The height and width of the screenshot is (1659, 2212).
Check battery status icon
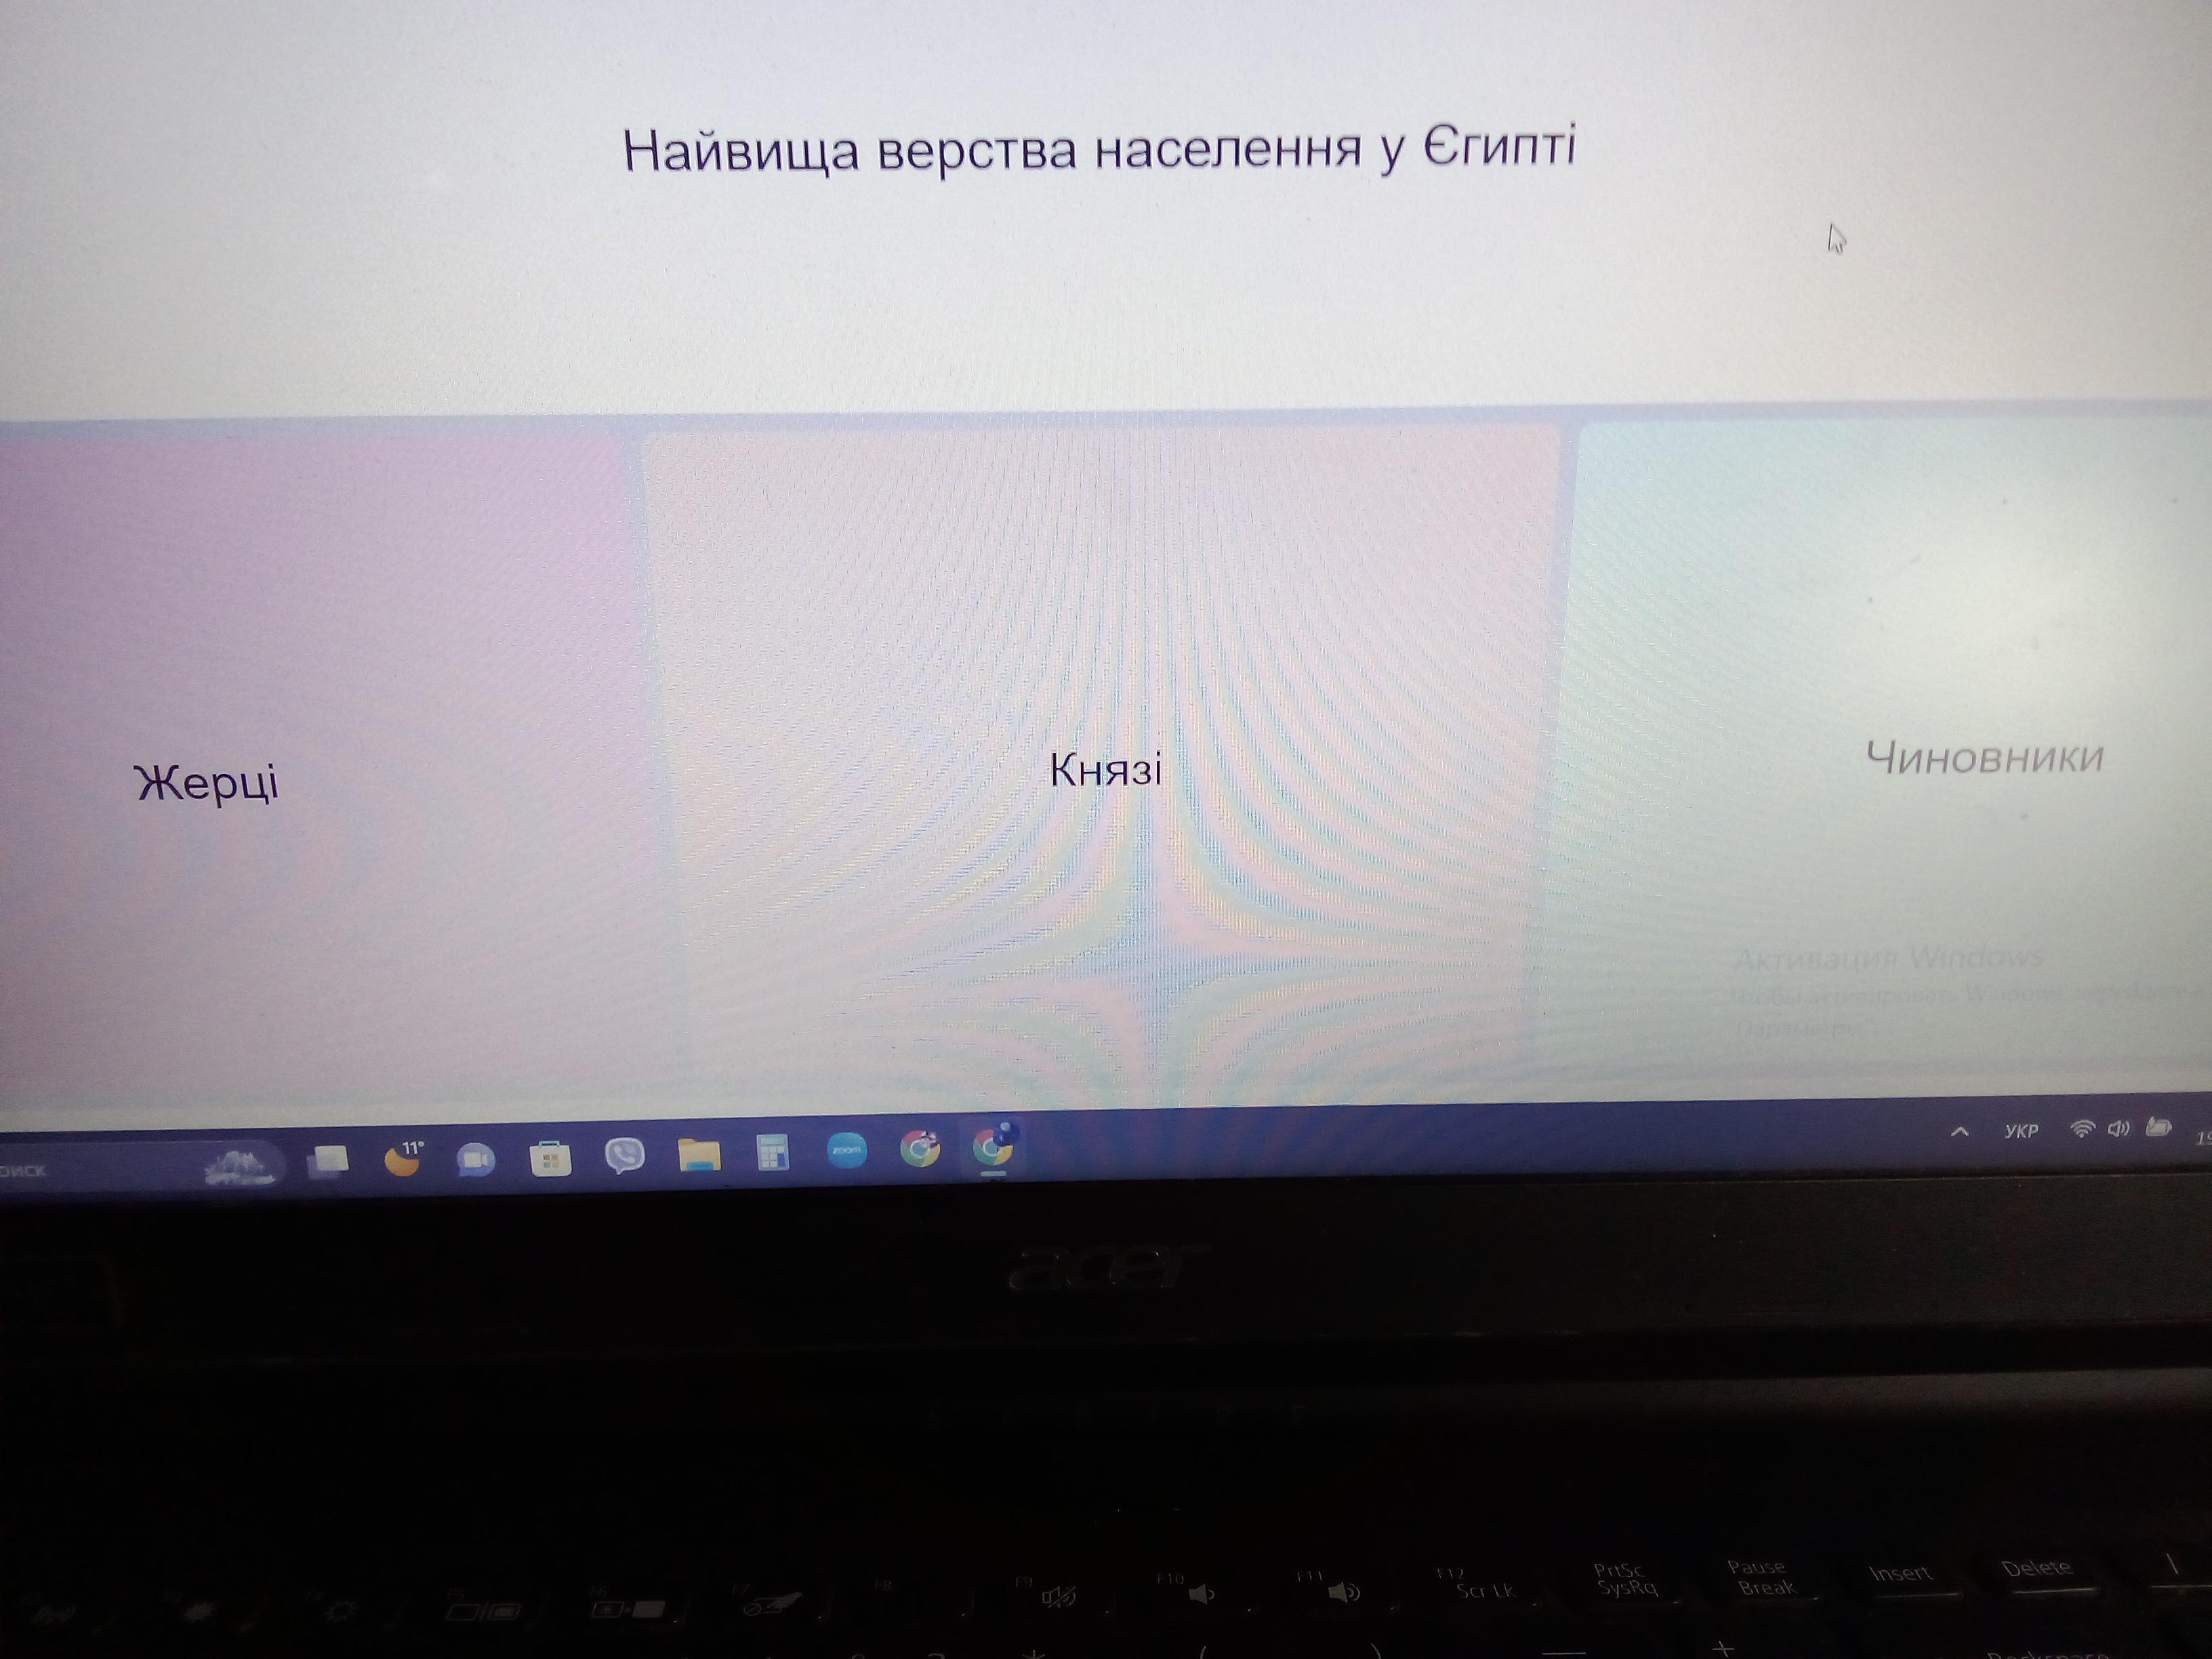[2159, 1128]
